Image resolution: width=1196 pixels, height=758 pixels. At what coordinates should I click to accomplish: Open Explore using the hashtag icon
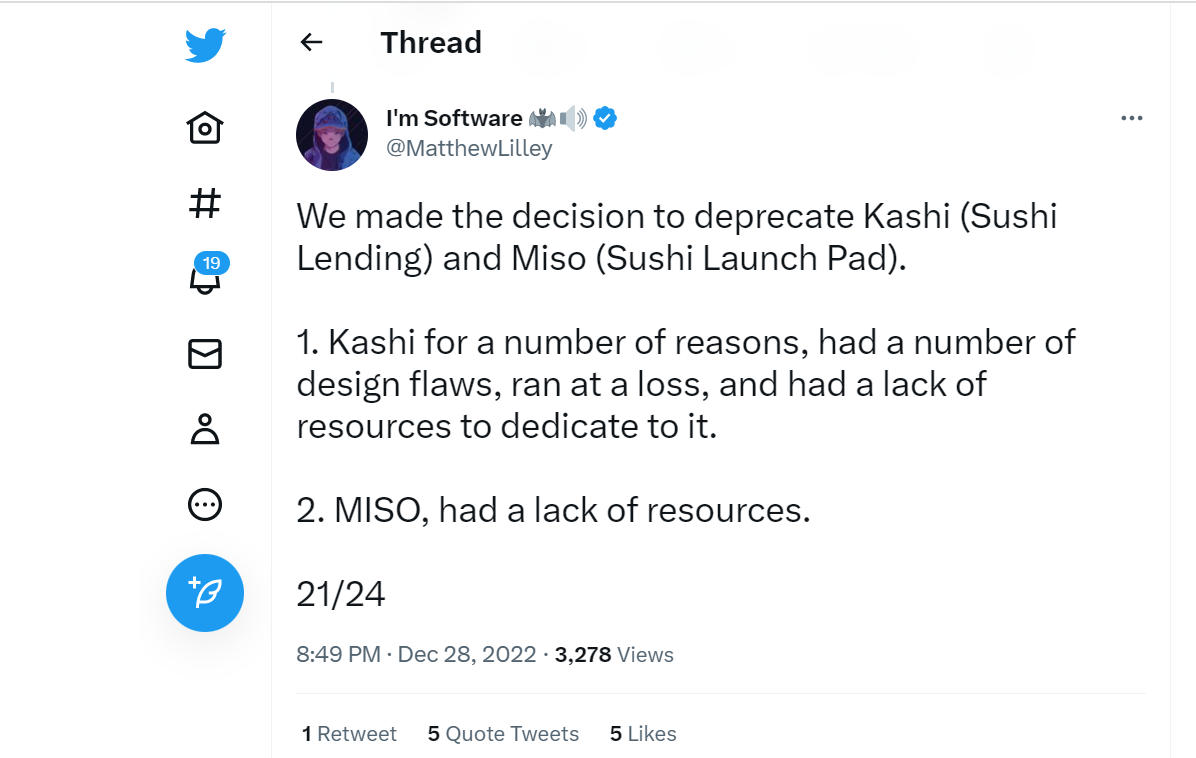[205, 204]
